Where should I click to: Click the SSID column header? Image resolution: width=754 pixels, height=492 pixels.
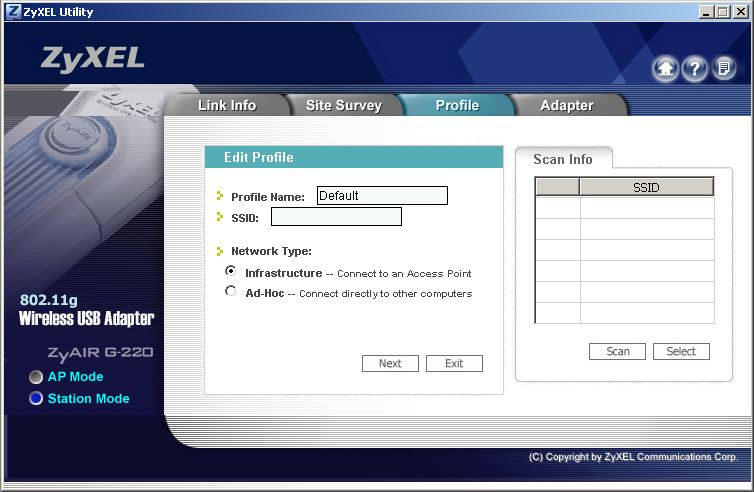tap(646, 187)
